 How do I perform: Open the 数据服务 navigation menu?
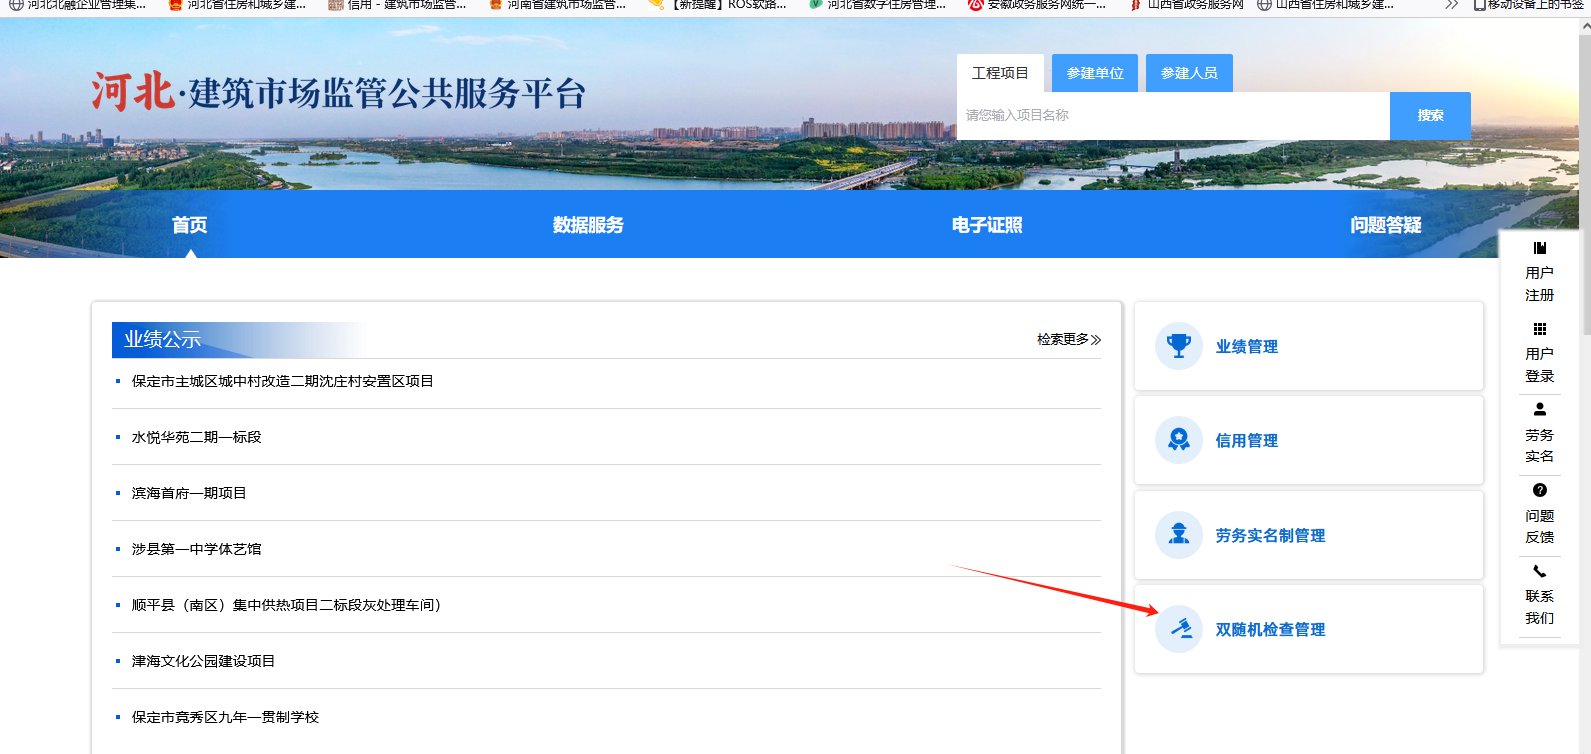click(588, 225)
